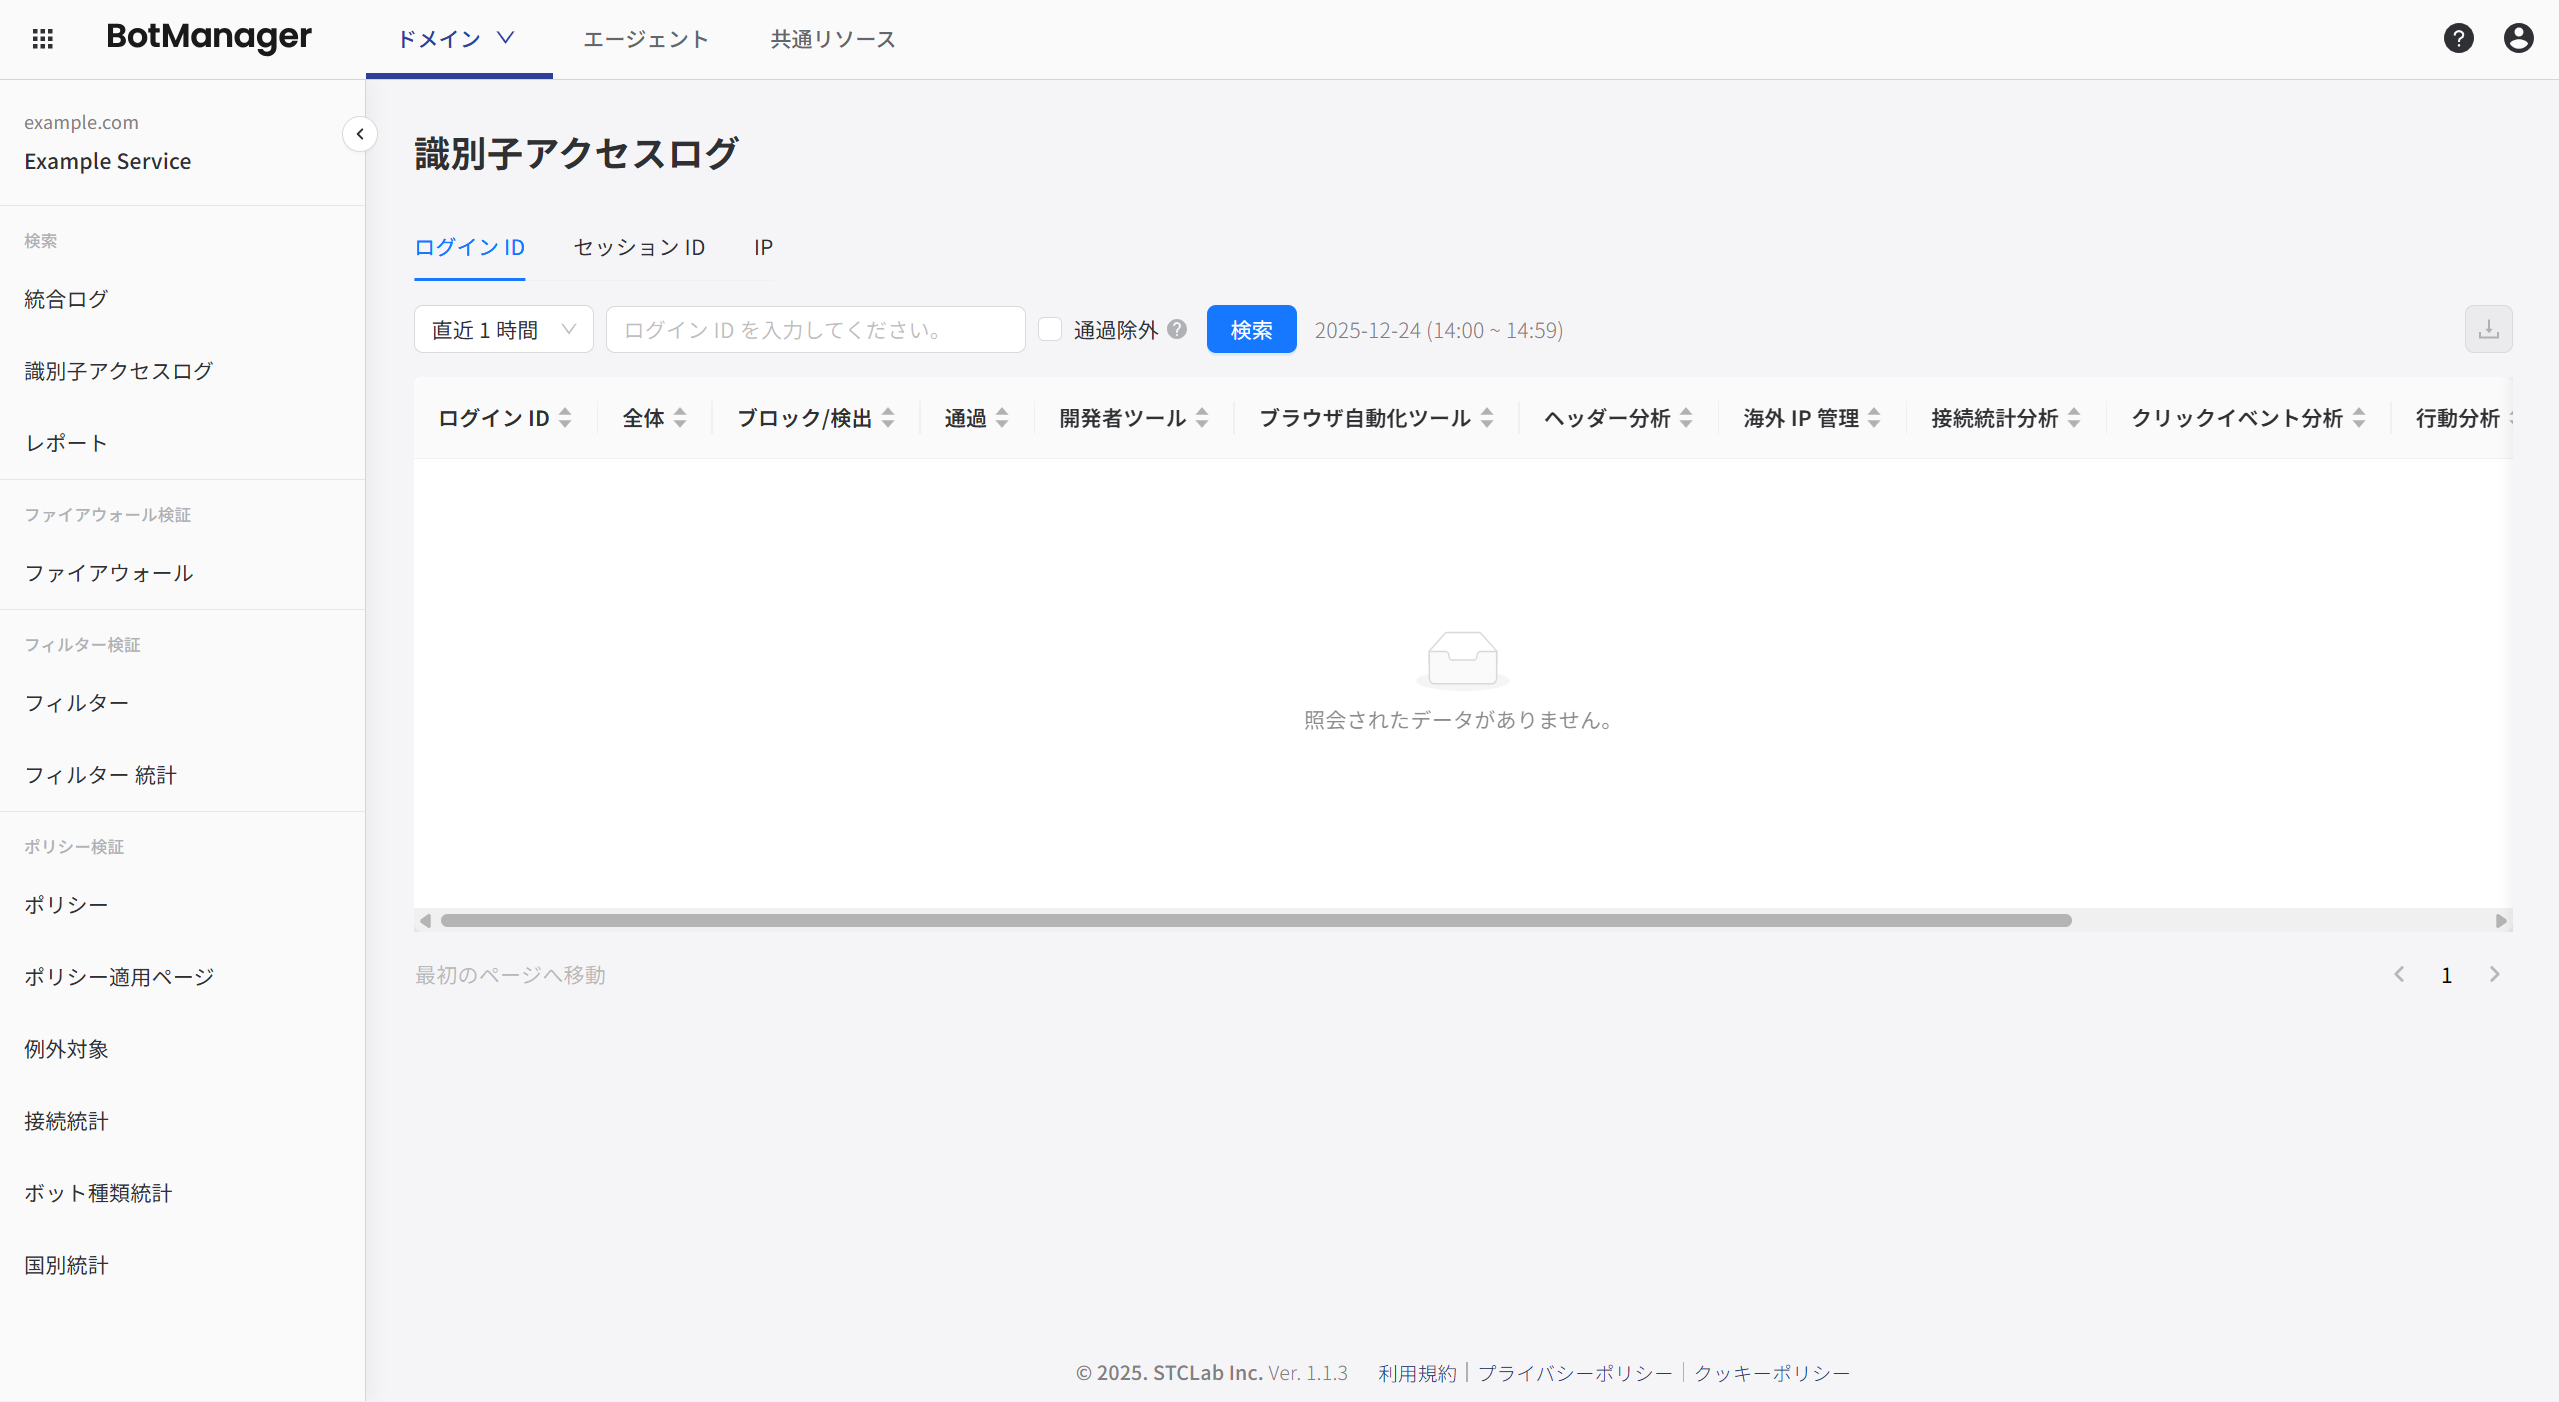2559x1402 pixels.
Task: Open the エージェント menu
Action: [x=646, y=38]
